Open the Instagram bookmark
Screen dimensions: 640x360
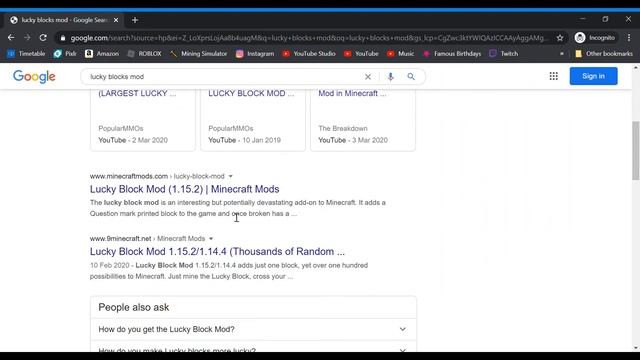pos(255,53)
